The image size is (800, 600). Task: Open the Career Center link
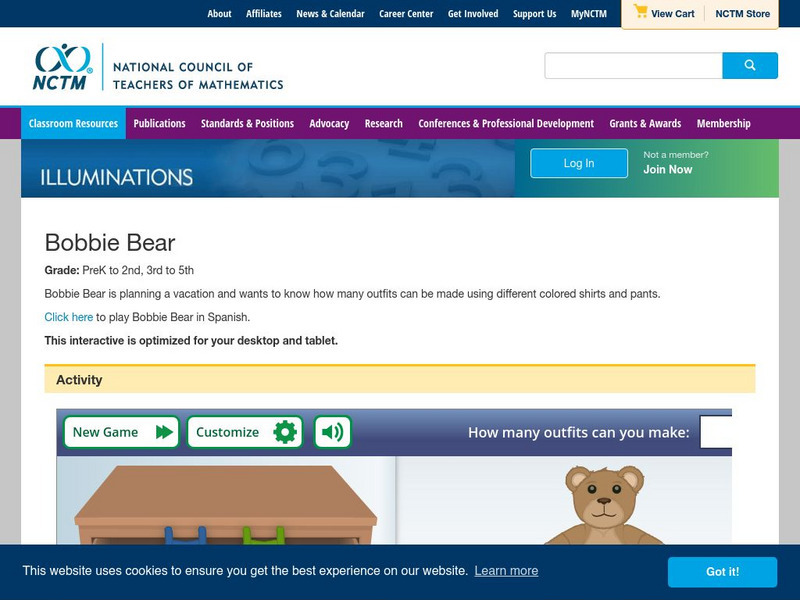(x=406, y=14)
